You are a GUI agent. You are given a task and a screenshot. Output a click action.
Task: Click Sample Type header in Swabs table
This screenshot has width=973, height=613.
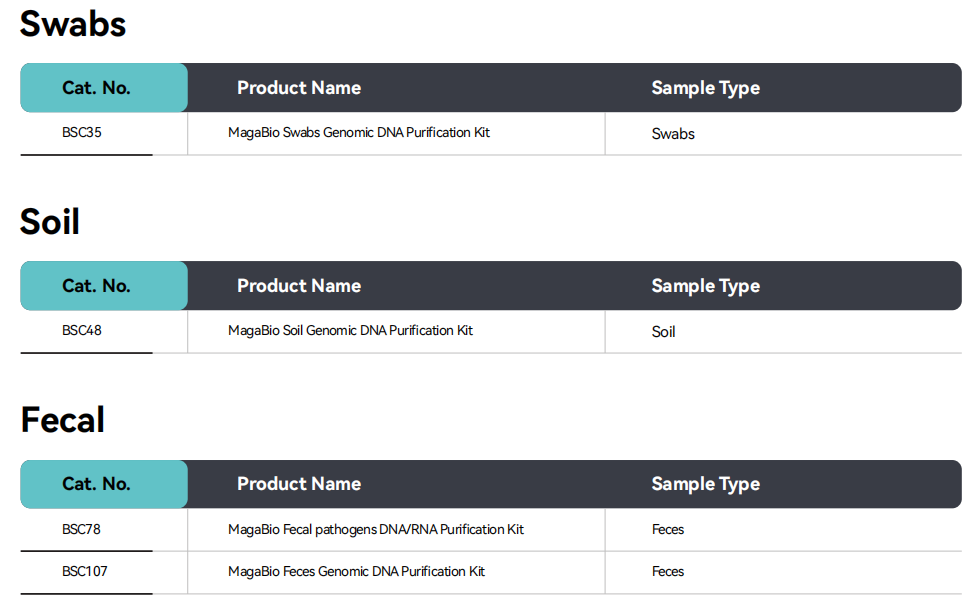pos(705,88)
